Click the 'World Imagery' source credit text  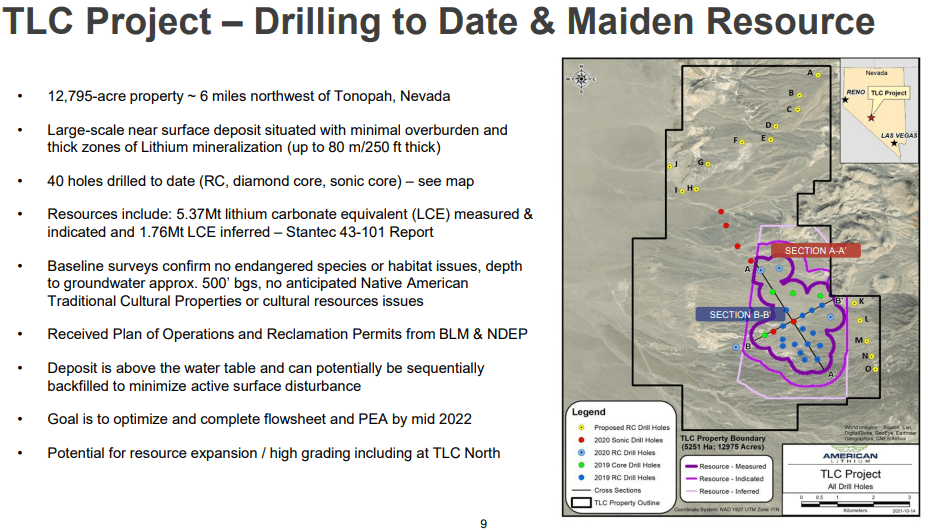[880, 433]
